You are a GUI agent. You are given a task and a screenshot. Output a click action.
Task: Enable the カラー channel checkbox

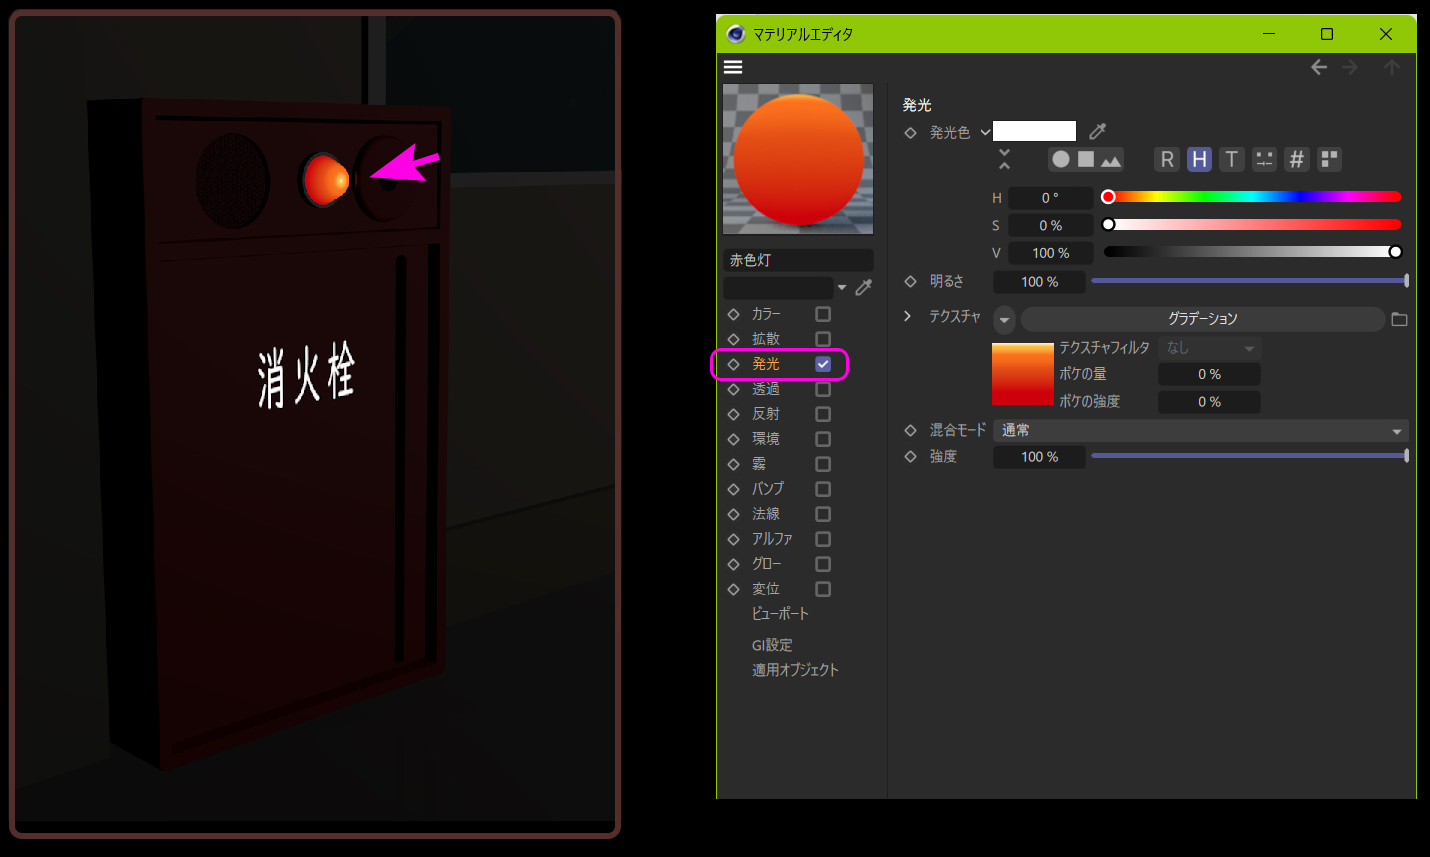click(x=823, y=314)
